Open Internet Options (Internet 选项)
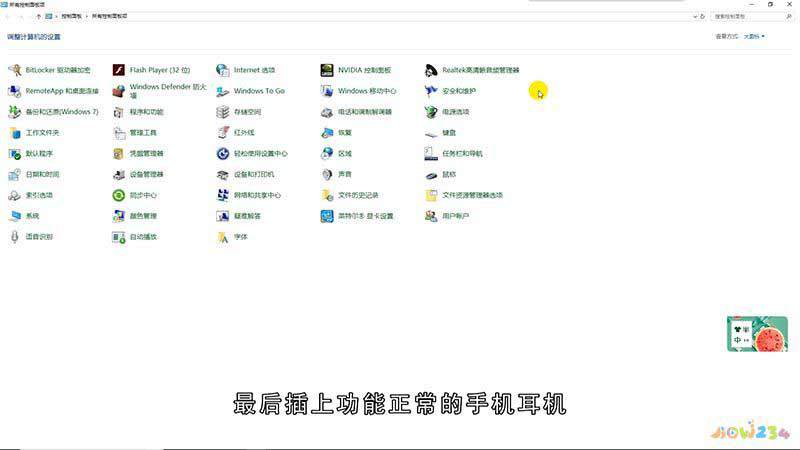 246,70
